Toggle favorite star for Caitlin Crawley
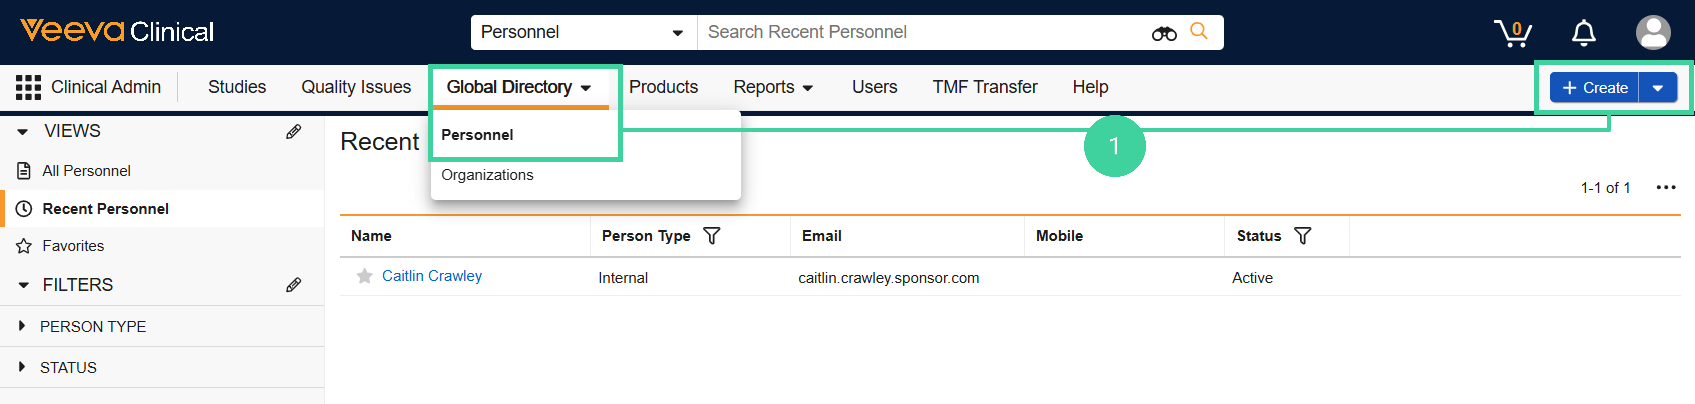 365,276
